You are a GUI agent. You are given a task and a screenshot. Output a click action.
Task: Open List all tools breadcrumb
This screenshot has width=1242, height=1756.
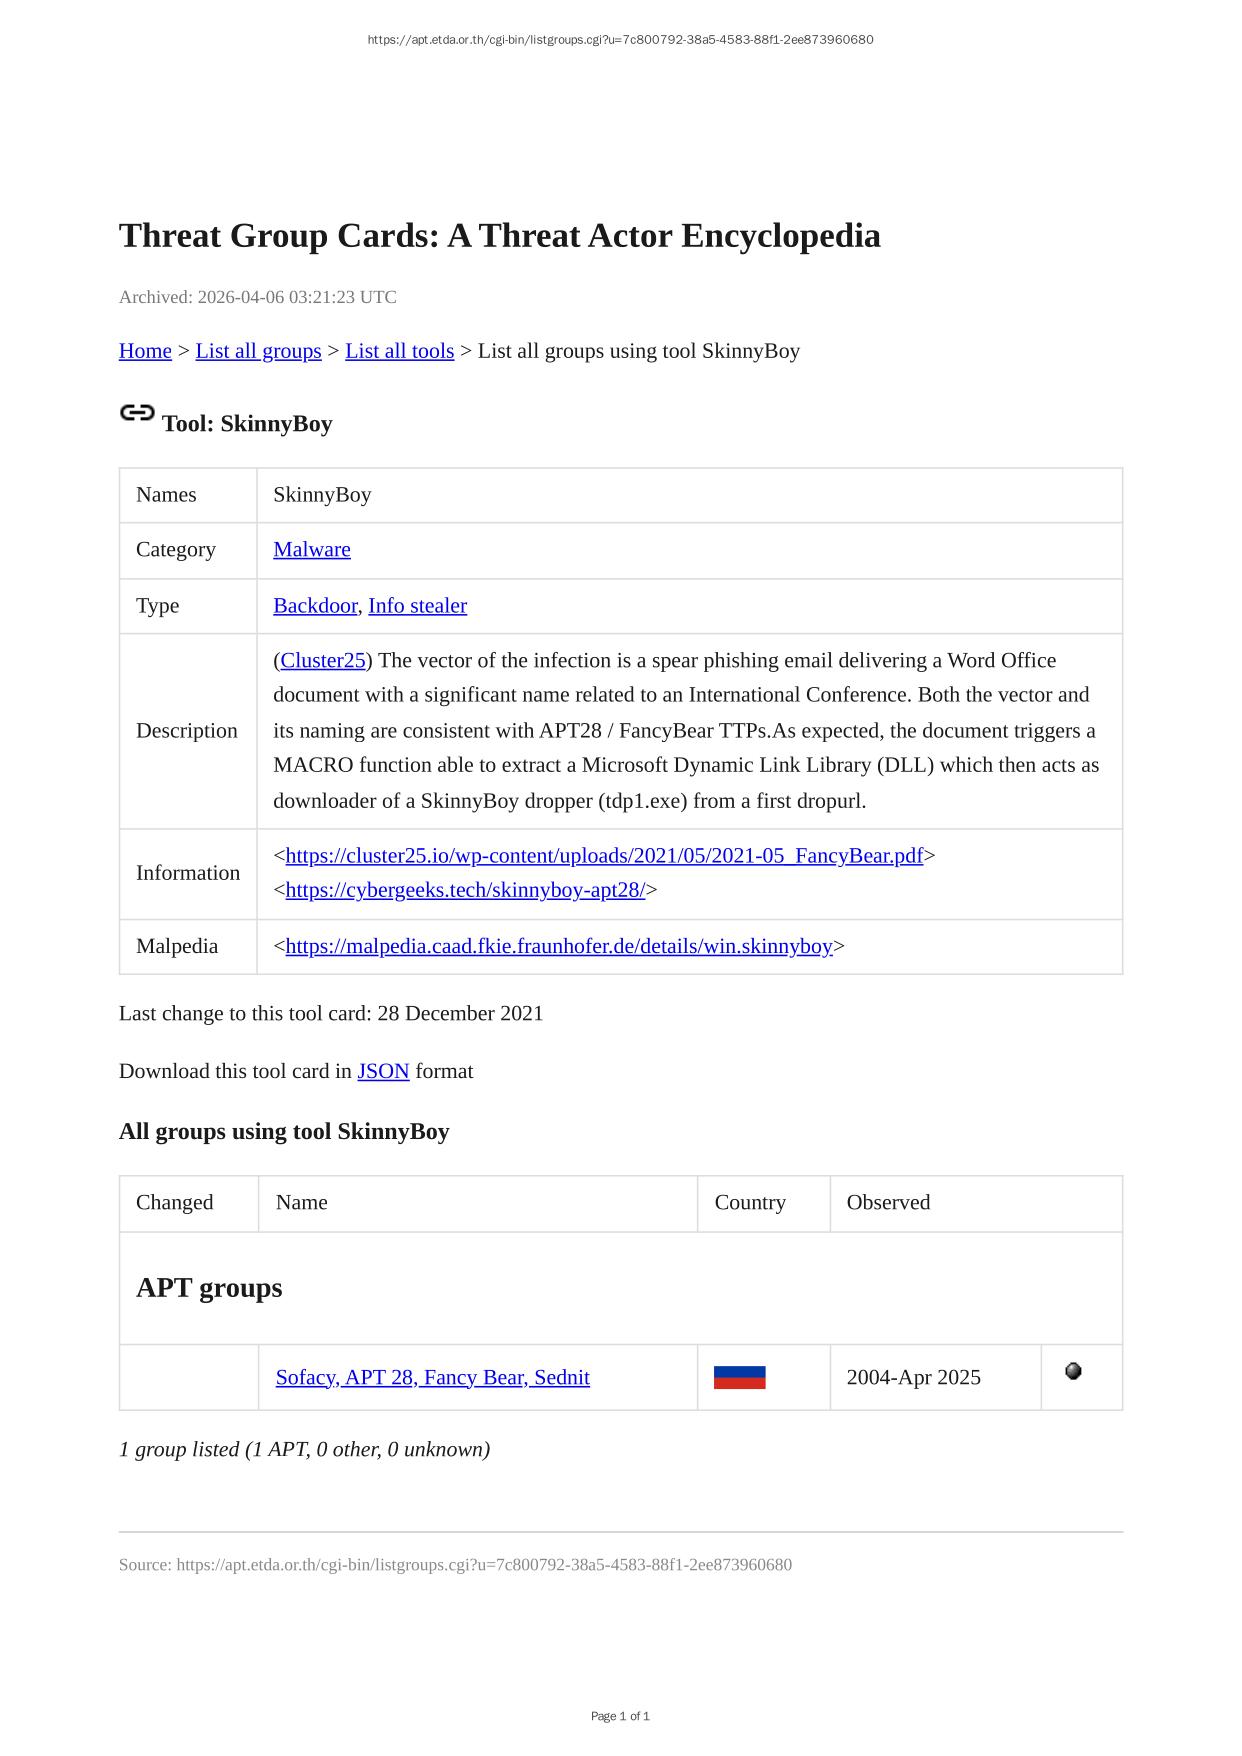(x=399, y=351)
